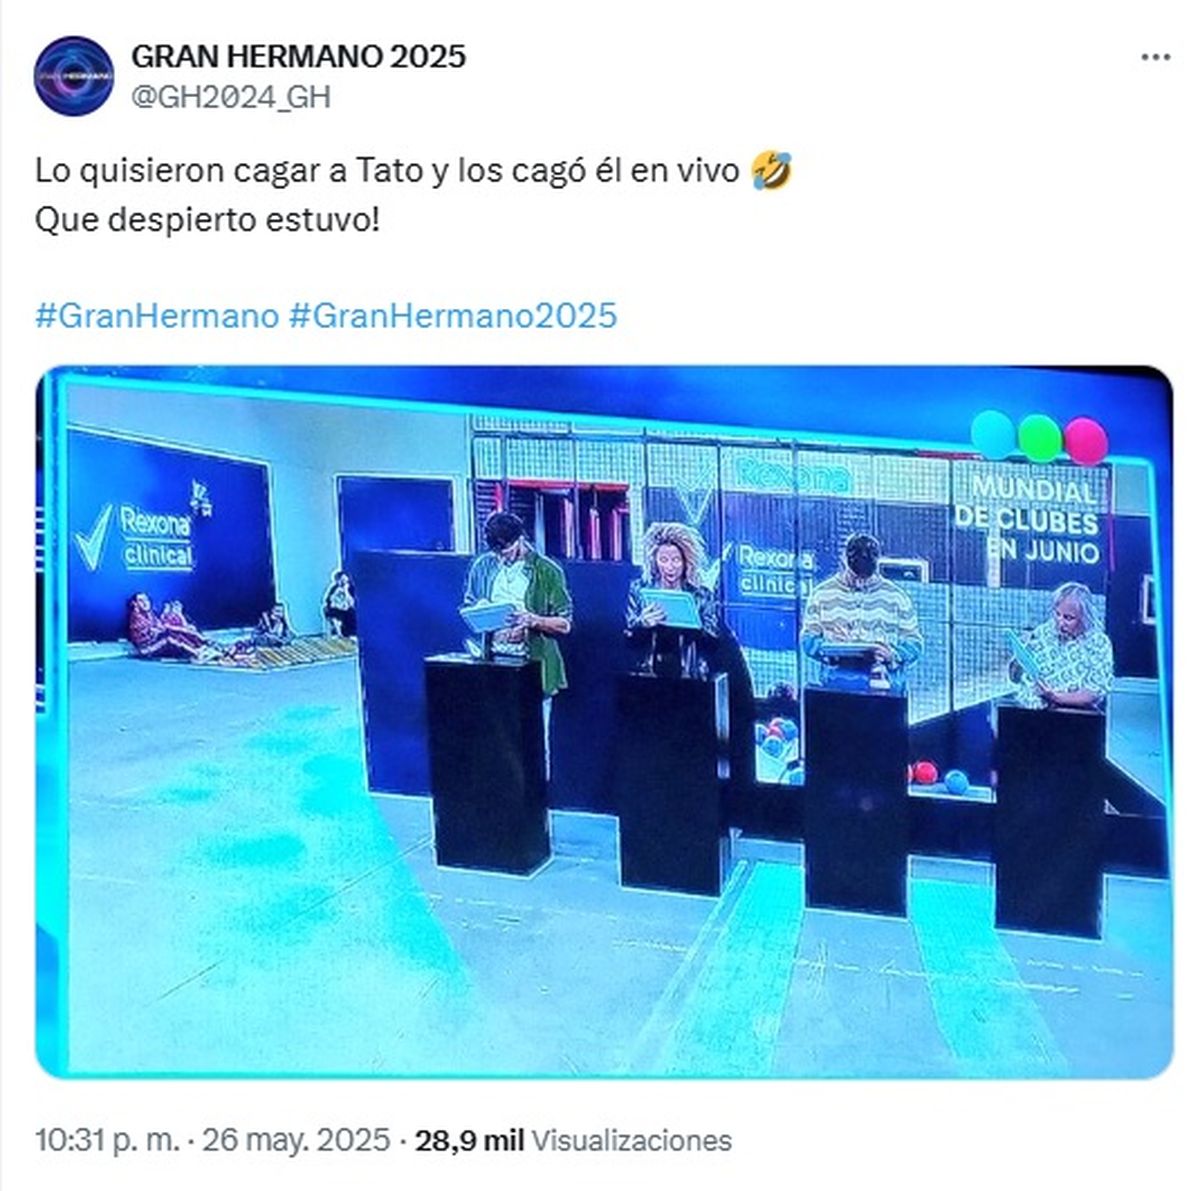Click the gray-haired contestant at right podium
The width and height of the screenshot is (1200, 1191).
1064,645
